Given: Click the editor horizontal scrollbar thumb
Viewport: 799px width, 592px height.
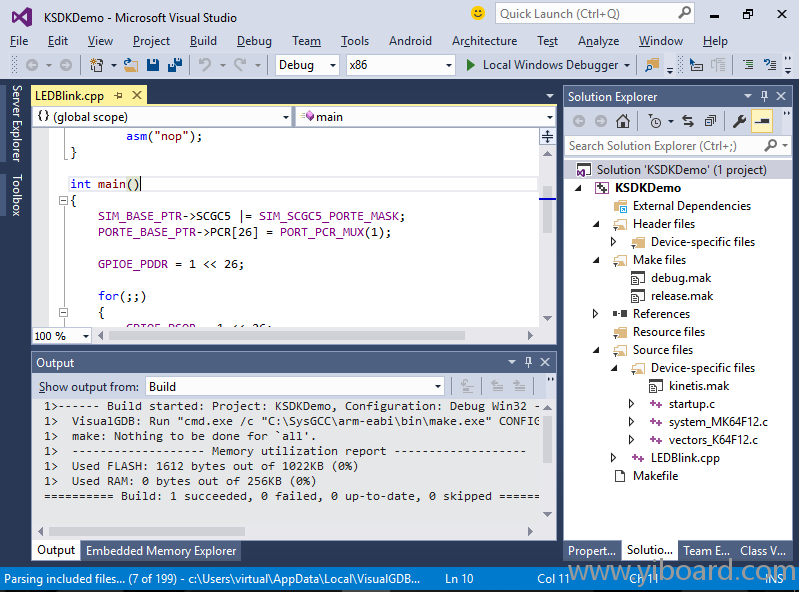Looking at the screenshot, I should pos(287,336).
